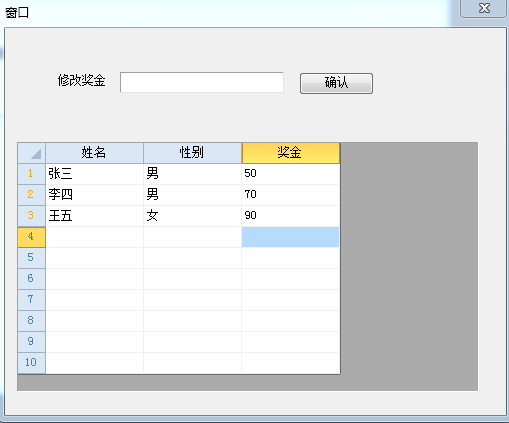The width and height of the screenshot is (509, 423).
Task: Click the 奖金 cell with value 70
Action: [x=291, y=195]
